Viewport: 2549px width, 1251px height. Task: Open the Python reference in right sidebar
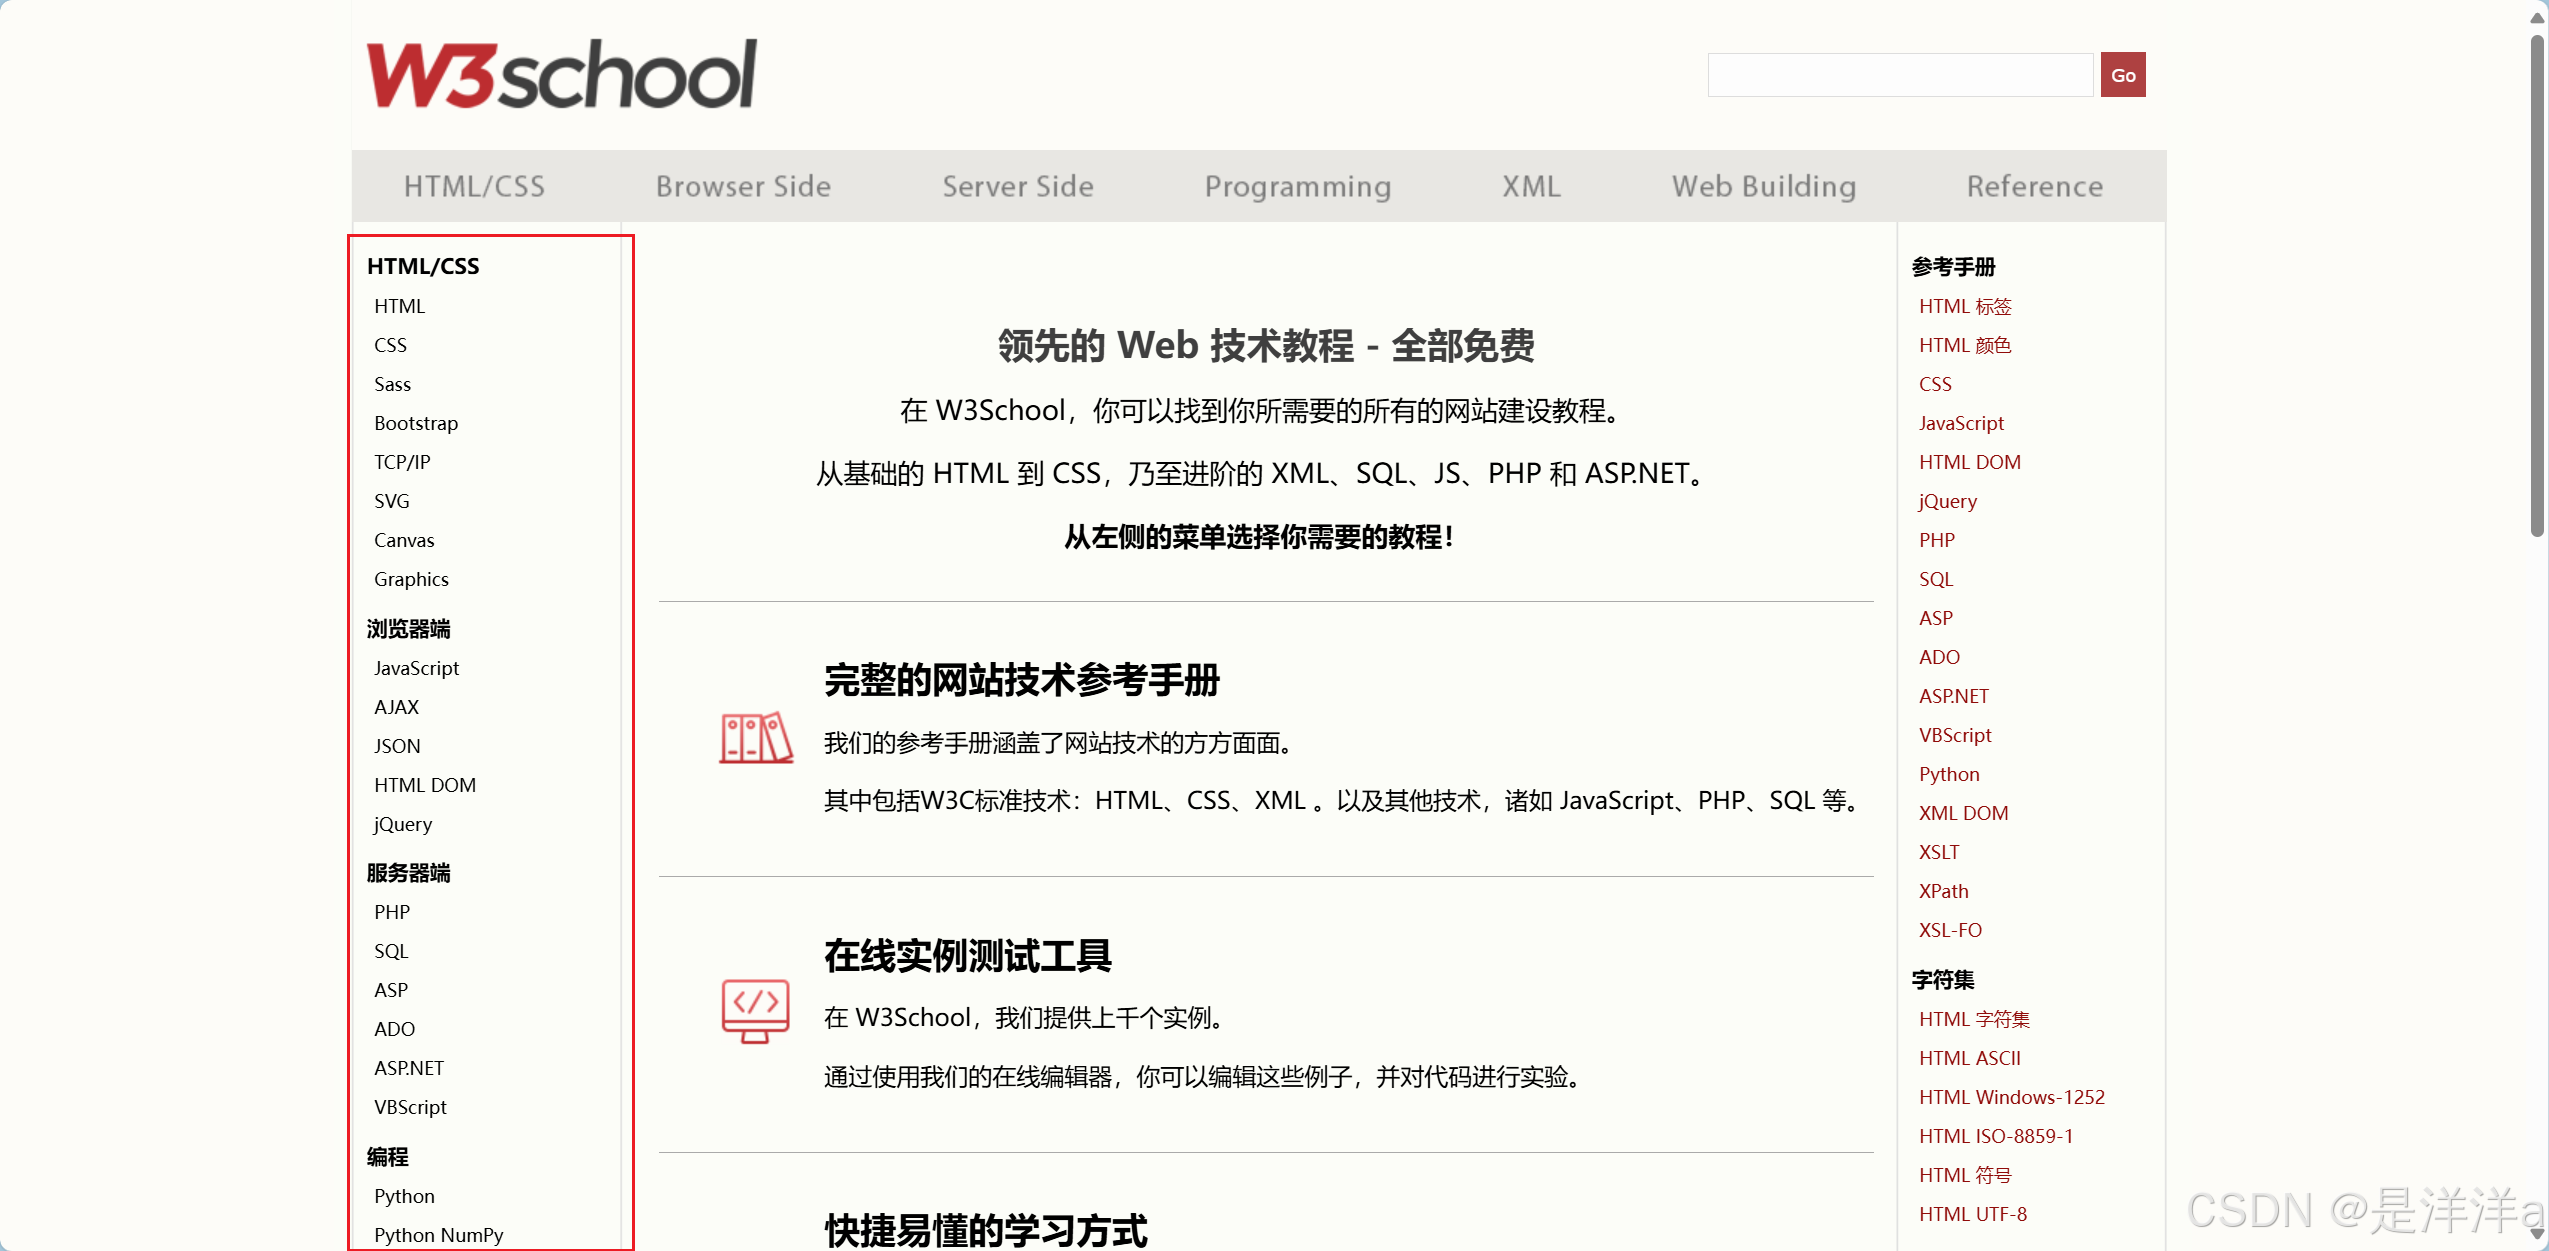[1949, 774]
